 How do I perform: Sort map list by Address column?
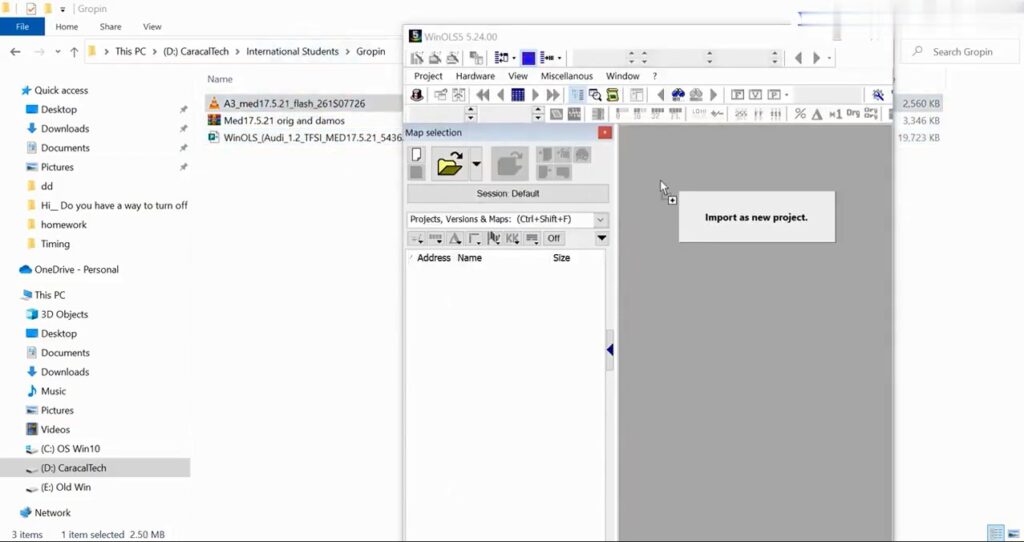[434, 258]
